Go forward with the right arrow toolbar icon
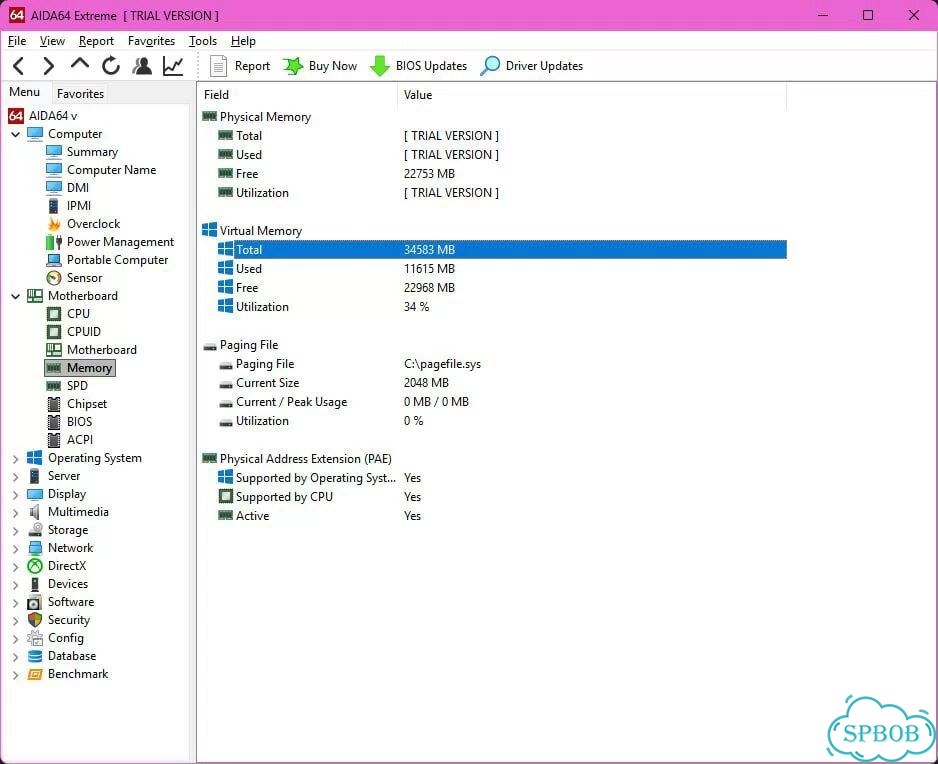This screenshot has width=938, height=764. click(48, 66)
